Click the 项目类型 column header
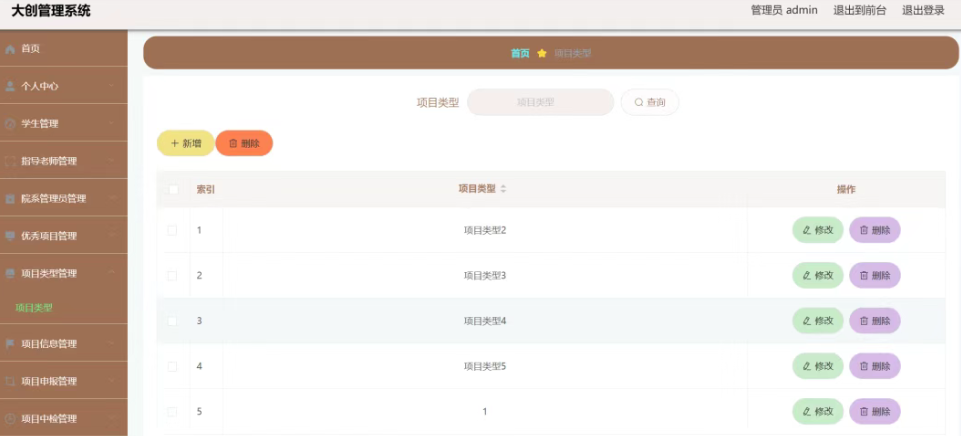This screenshot has width=961, height=436. (477, 189)
